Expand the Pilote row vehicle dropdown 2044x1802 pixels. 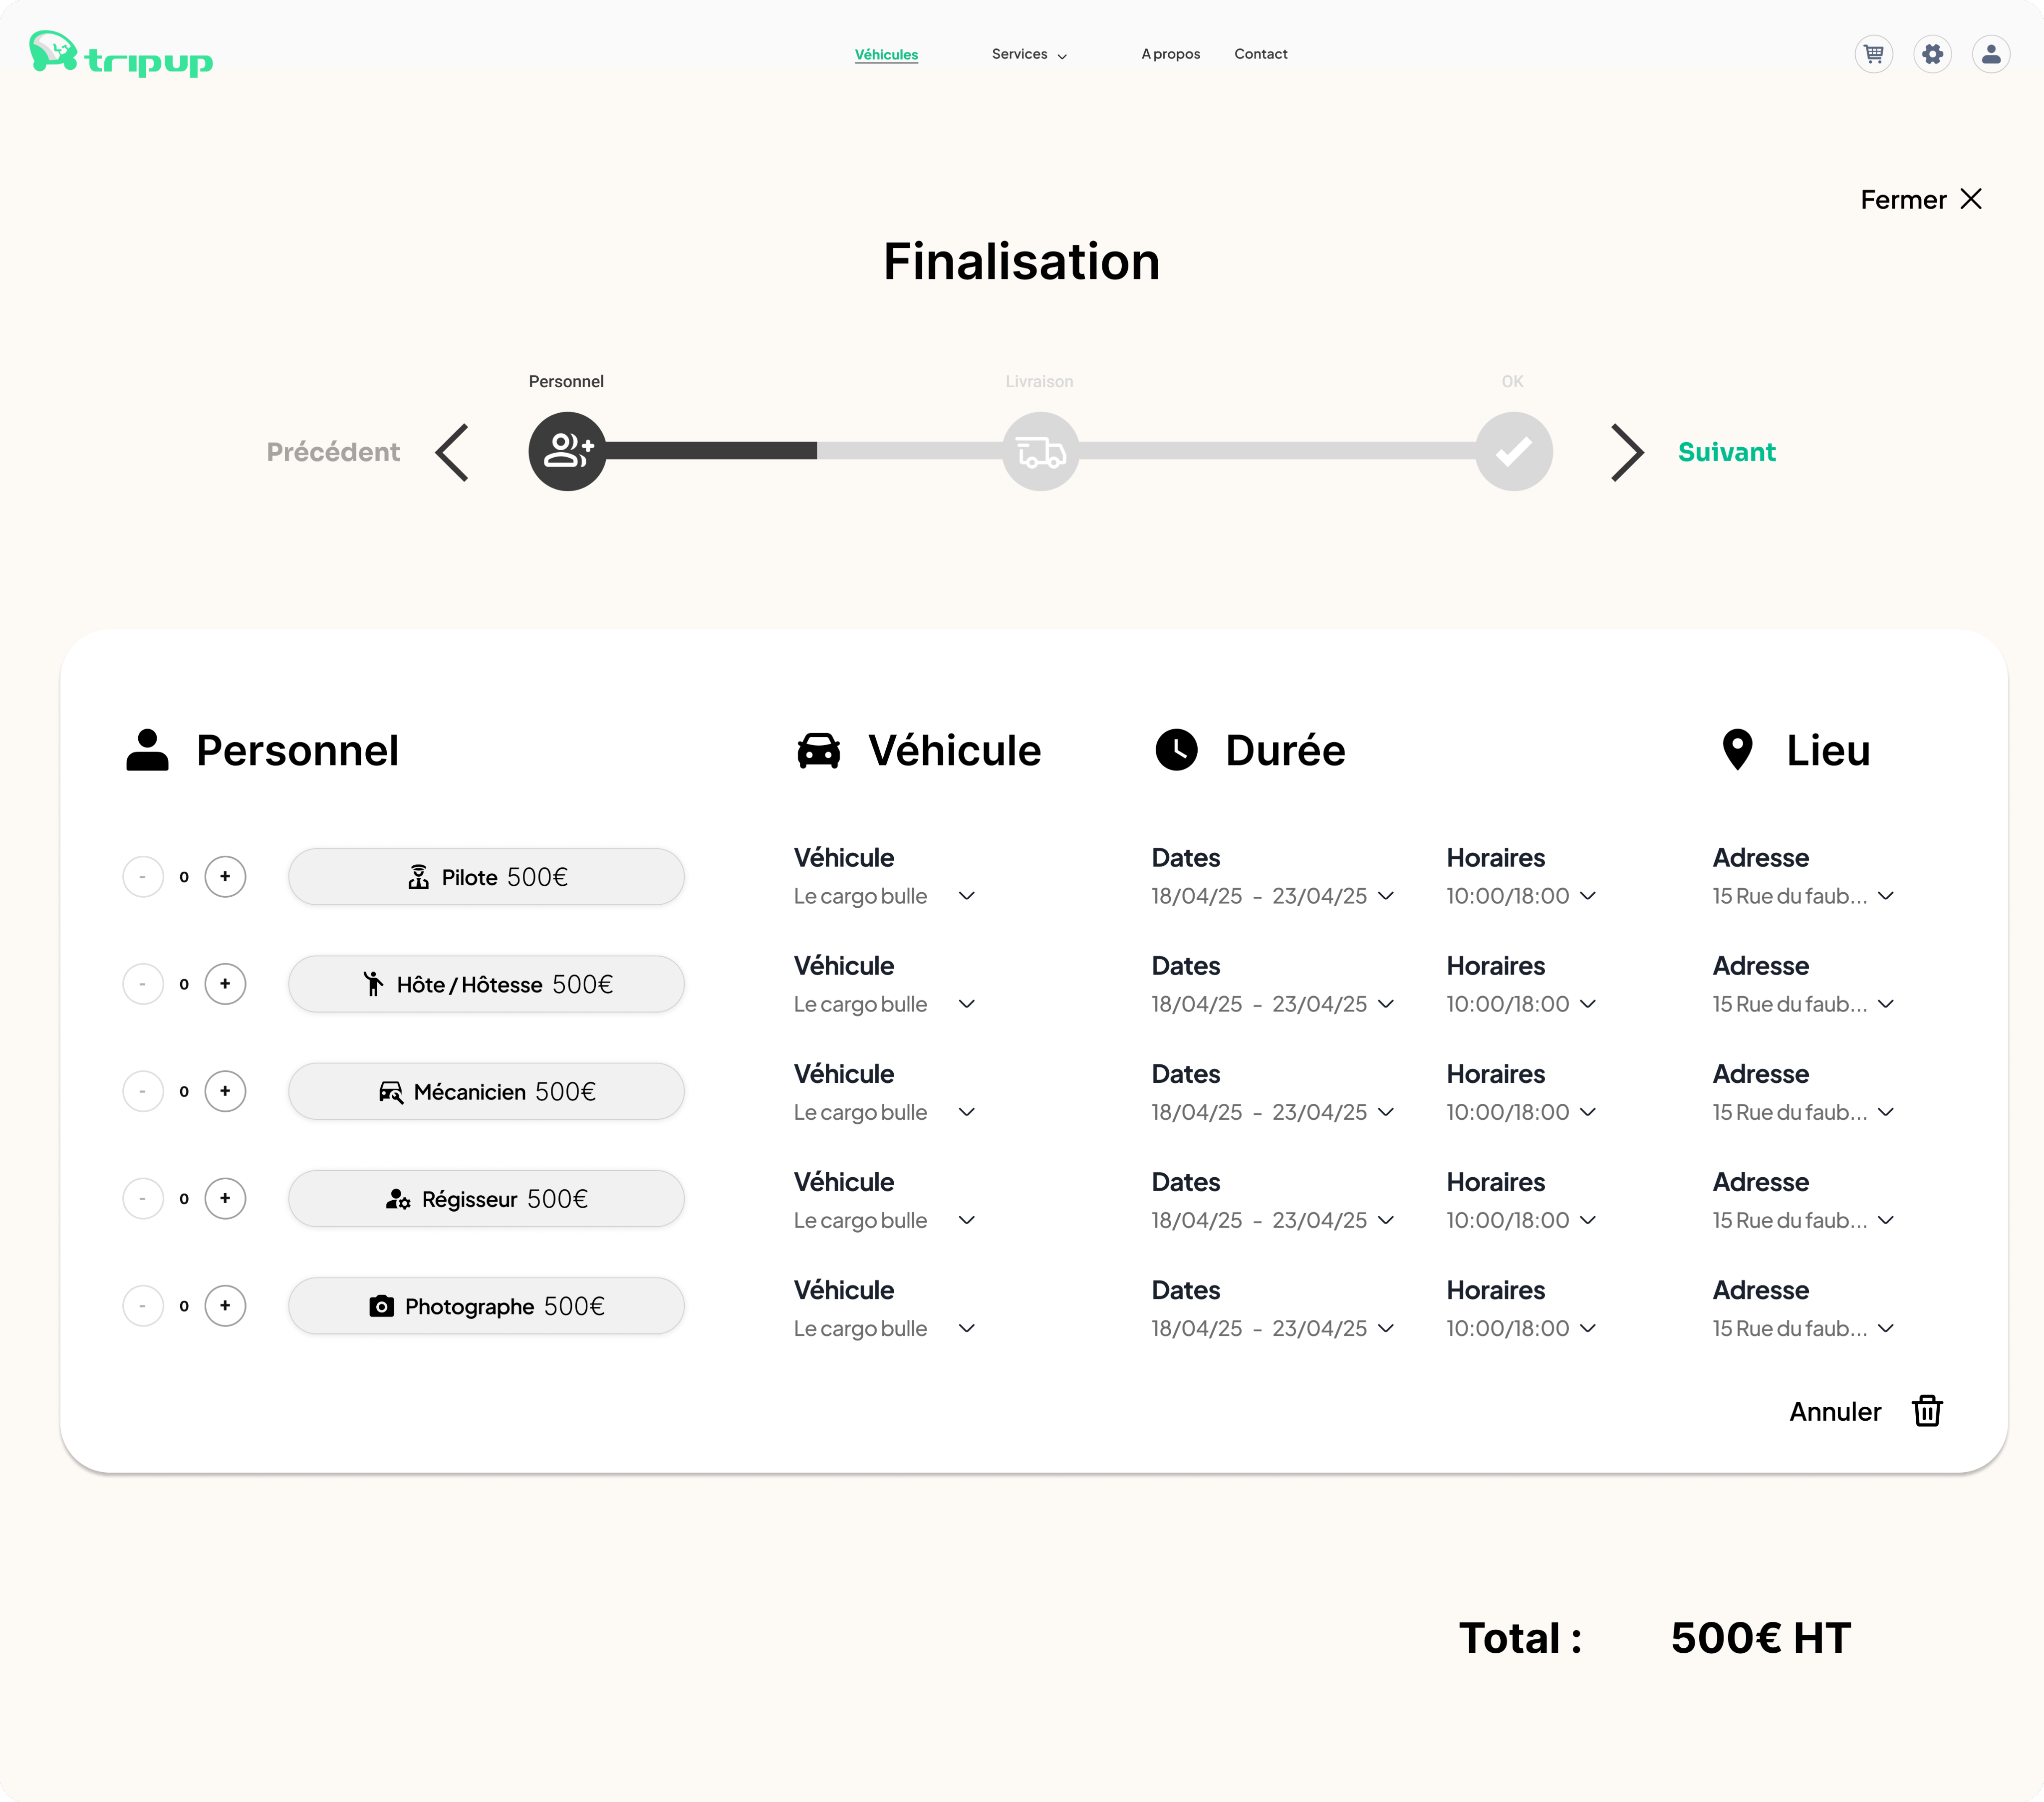click(966, 896)
